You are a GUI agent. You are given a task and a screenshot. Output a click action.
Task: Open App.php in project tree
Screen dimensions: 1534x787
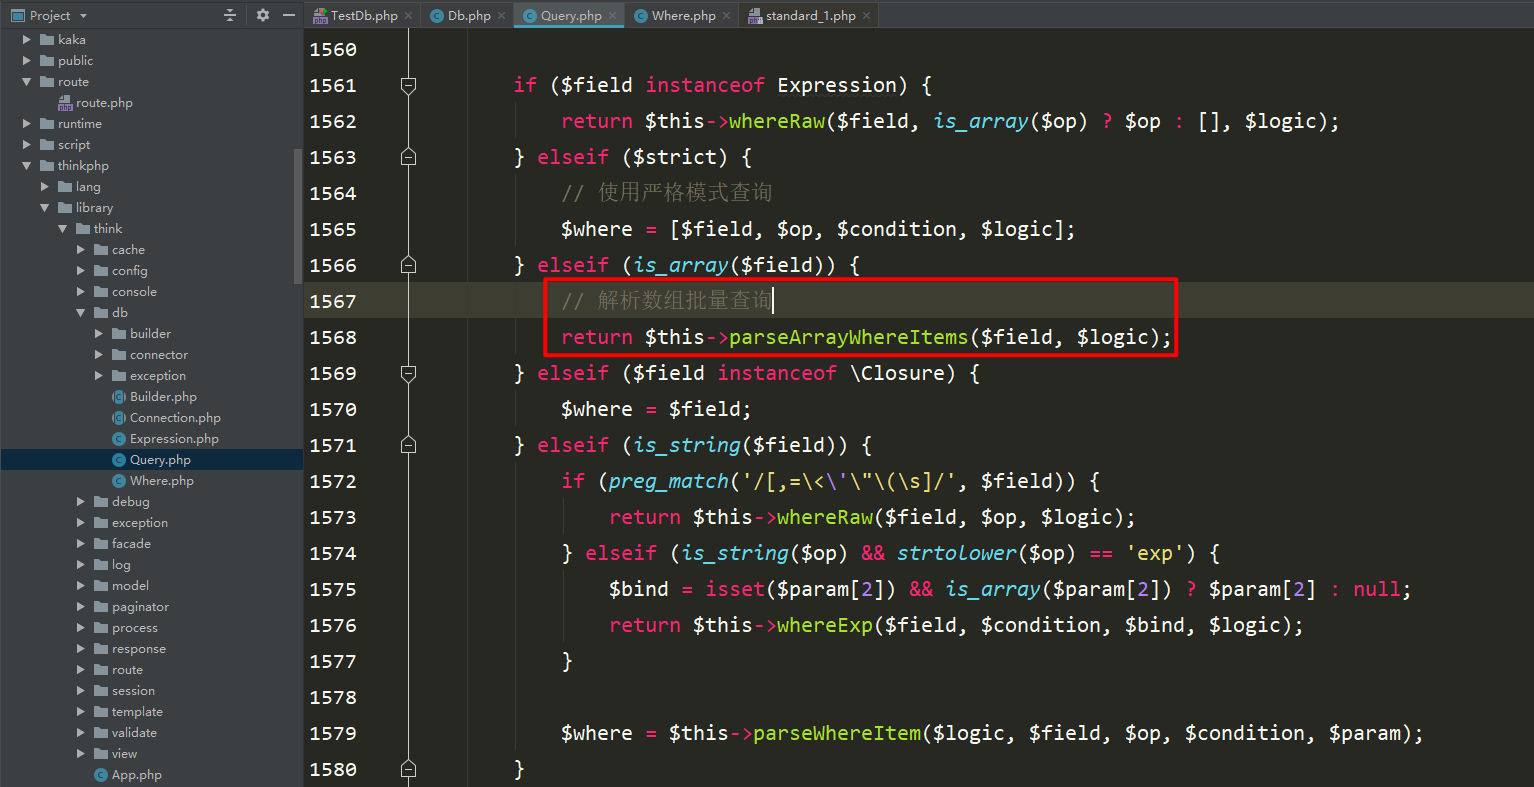[x=136, y=775]
